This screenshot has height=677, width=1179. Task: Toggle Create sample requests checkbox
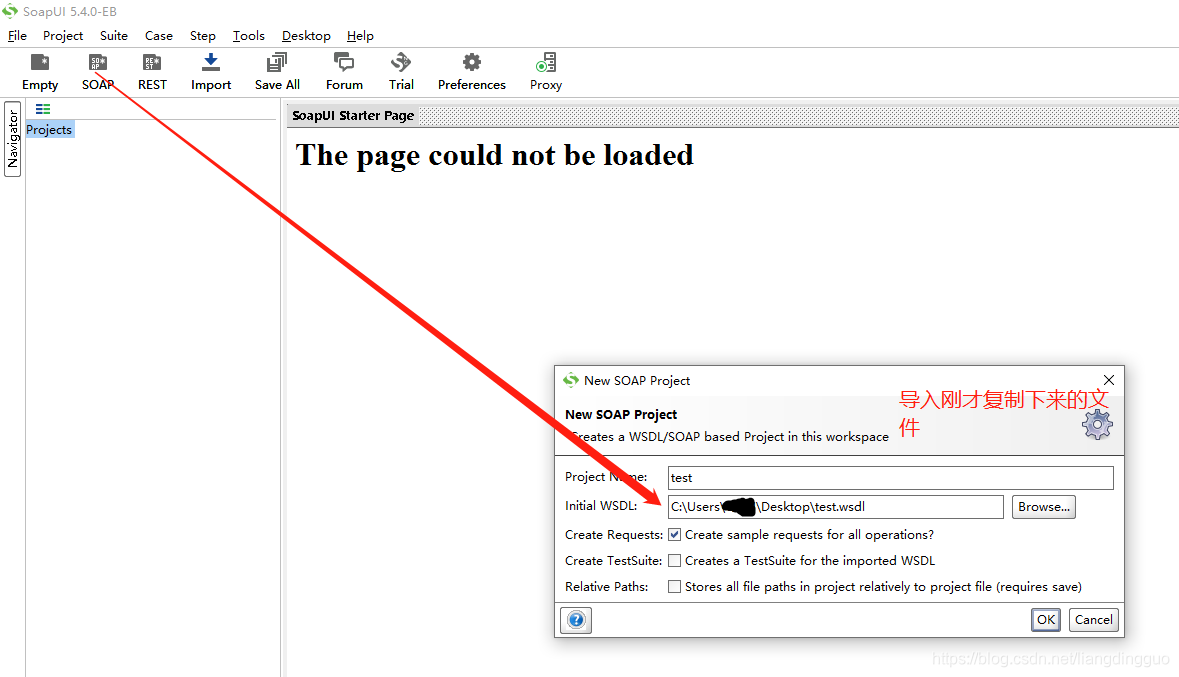click(x=674, y=535)
